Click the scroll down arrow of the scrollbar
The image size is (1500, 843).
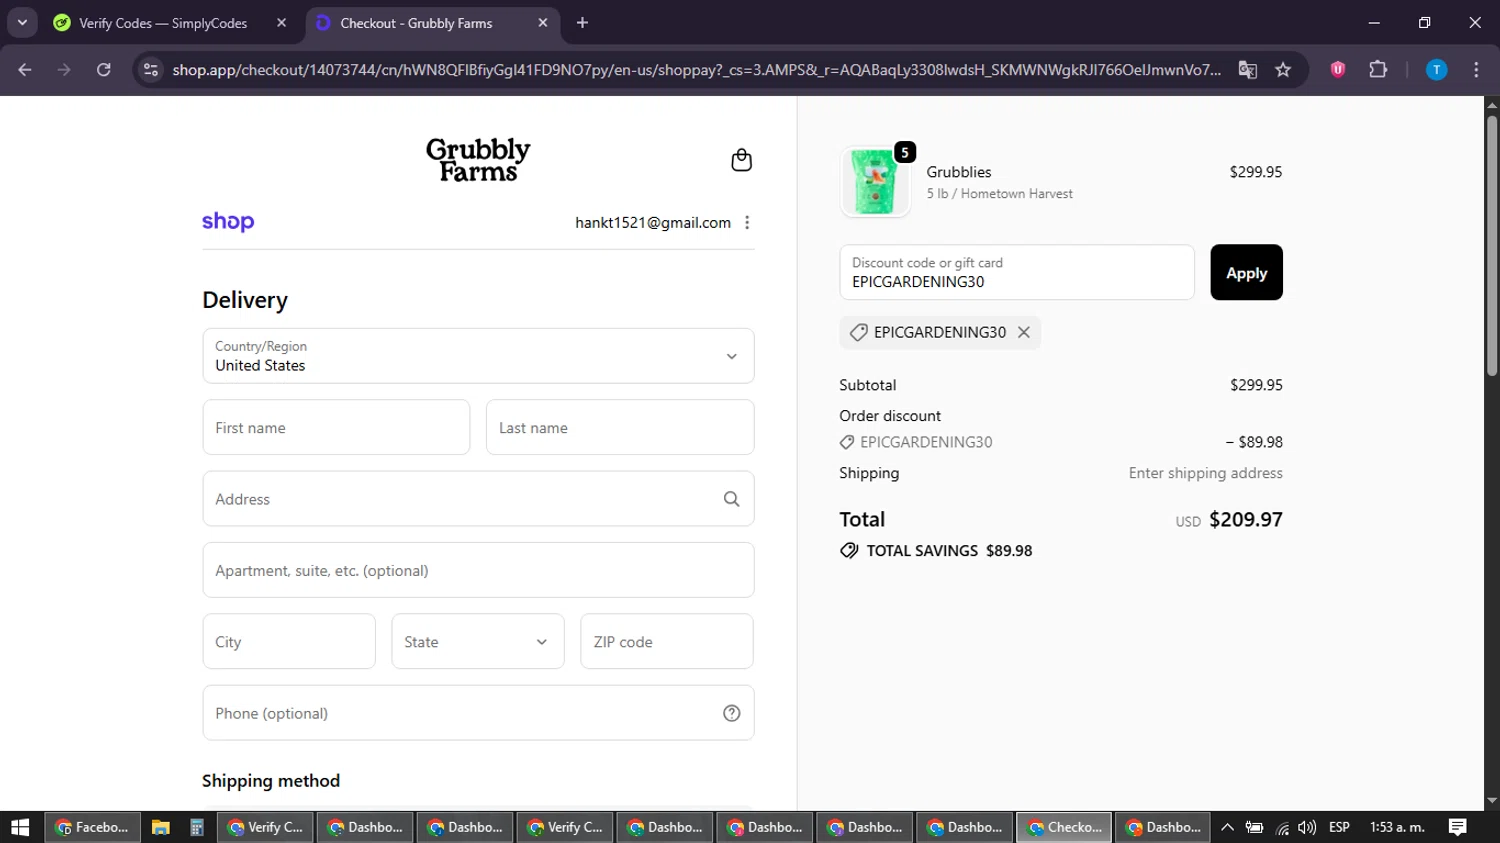coord(1492,801)
